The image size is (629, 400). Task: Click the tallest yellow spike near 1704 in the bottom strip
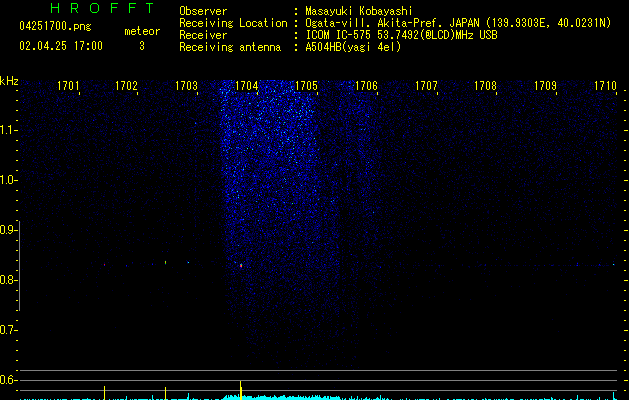241,390
